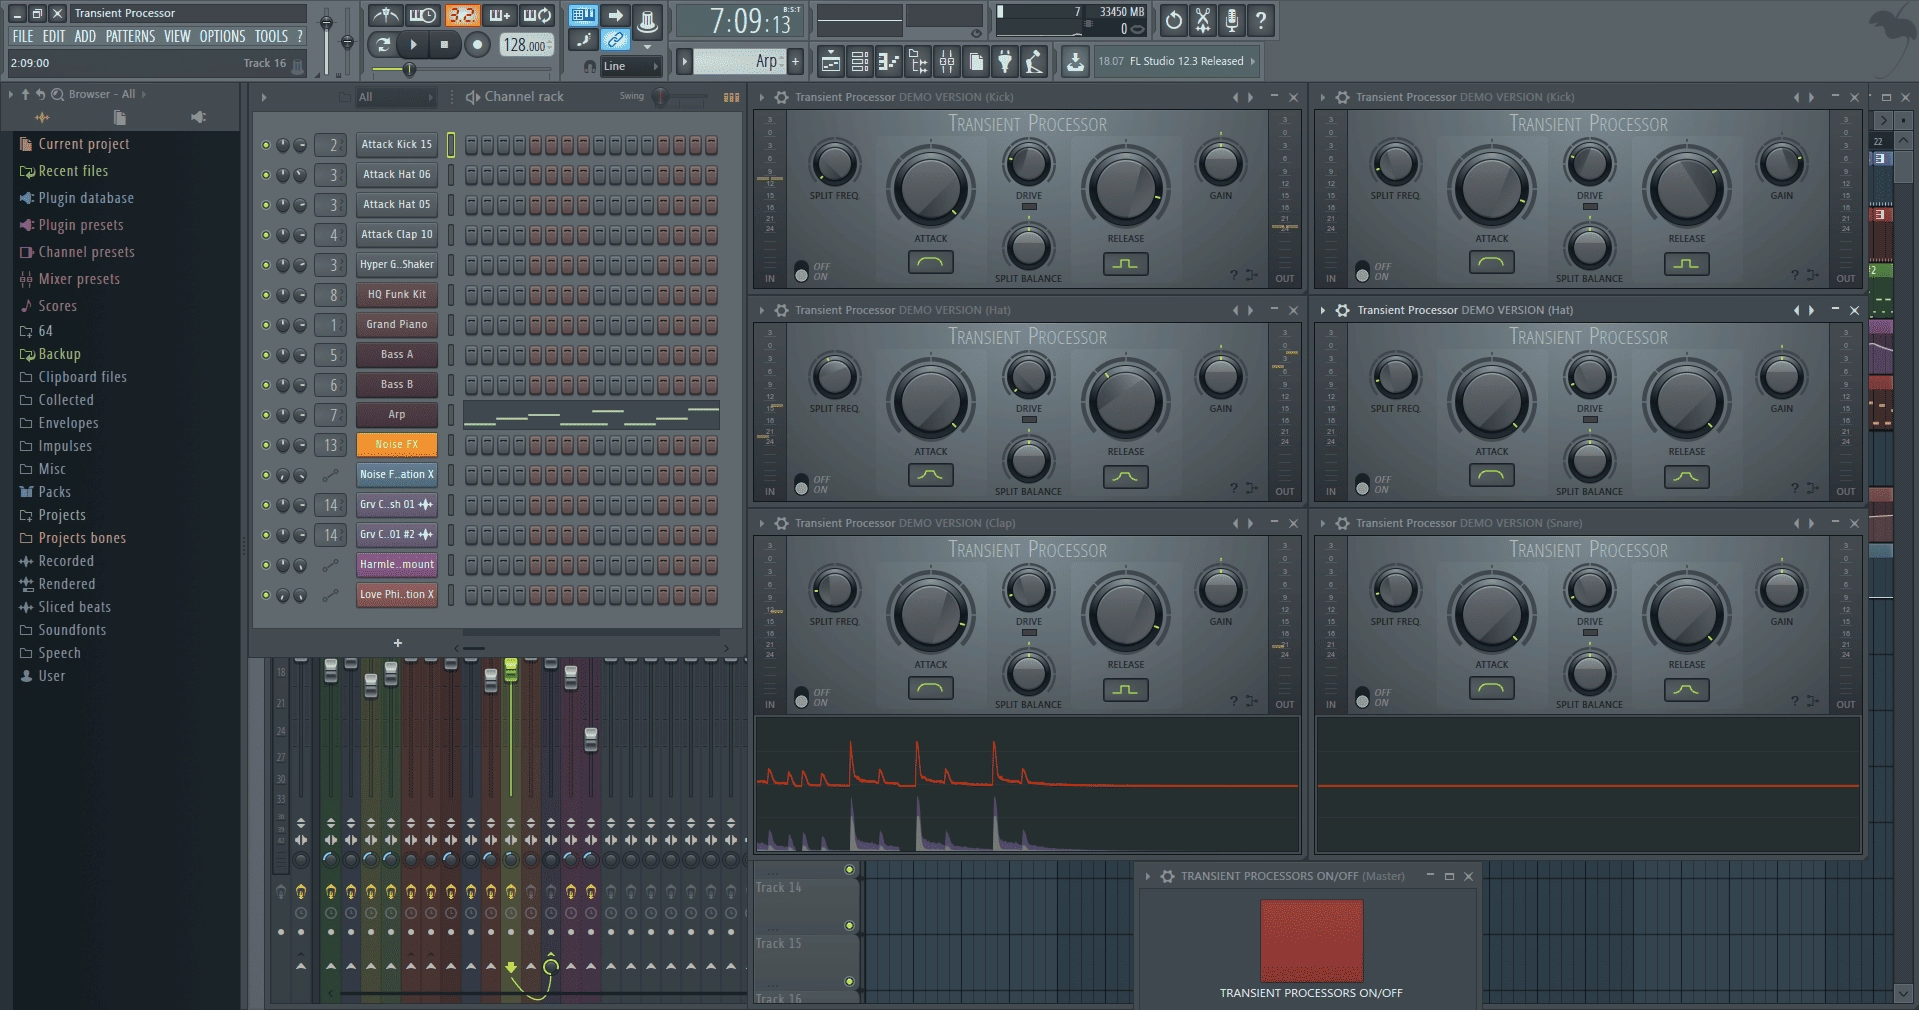
Task: Select the HQ Funk Kit channel button
Action: pyautogui.click(x=396, y=294)
